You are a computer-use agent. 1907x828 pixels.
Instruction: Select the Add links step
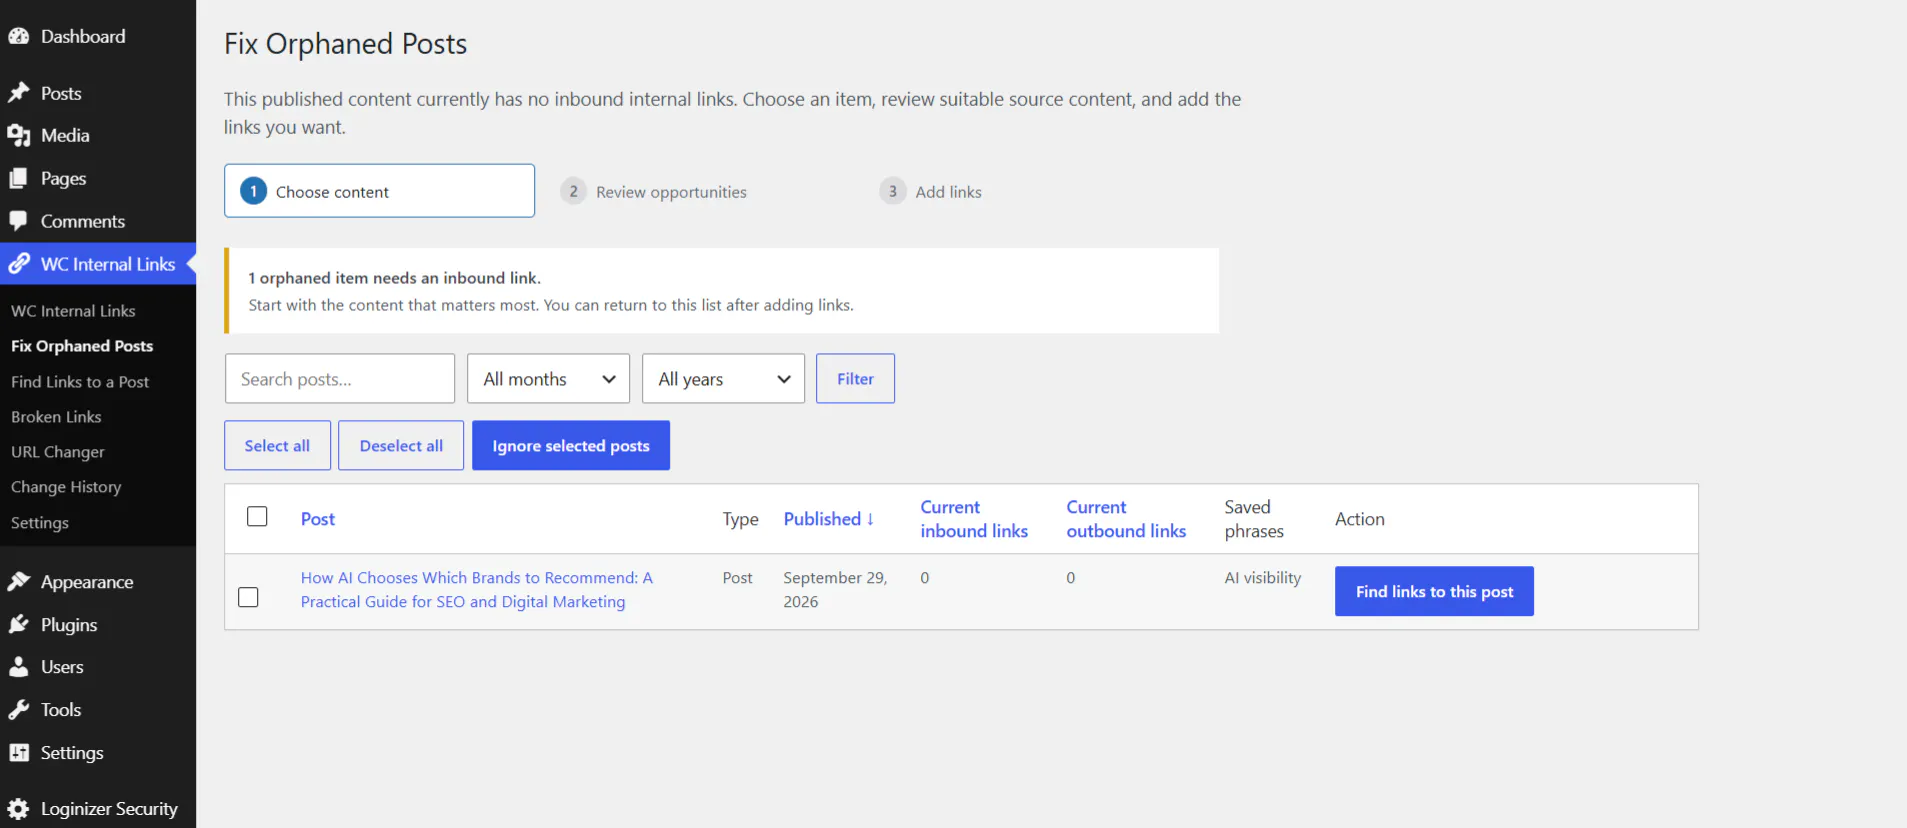click(x=931, y=191)
